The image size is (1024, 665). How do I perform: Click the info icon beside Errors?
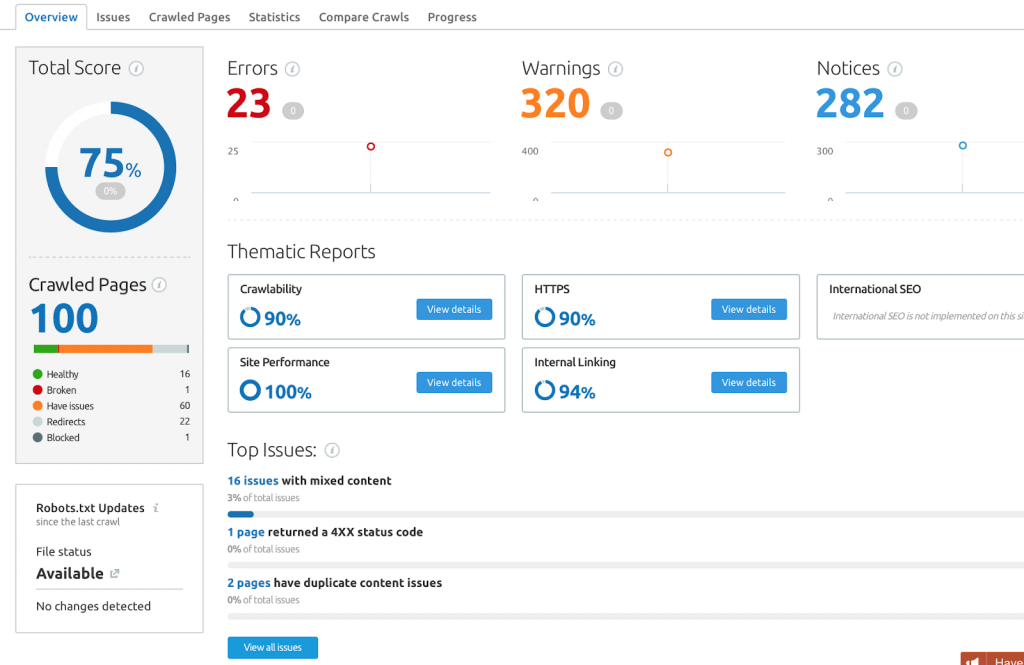point(293,69)
